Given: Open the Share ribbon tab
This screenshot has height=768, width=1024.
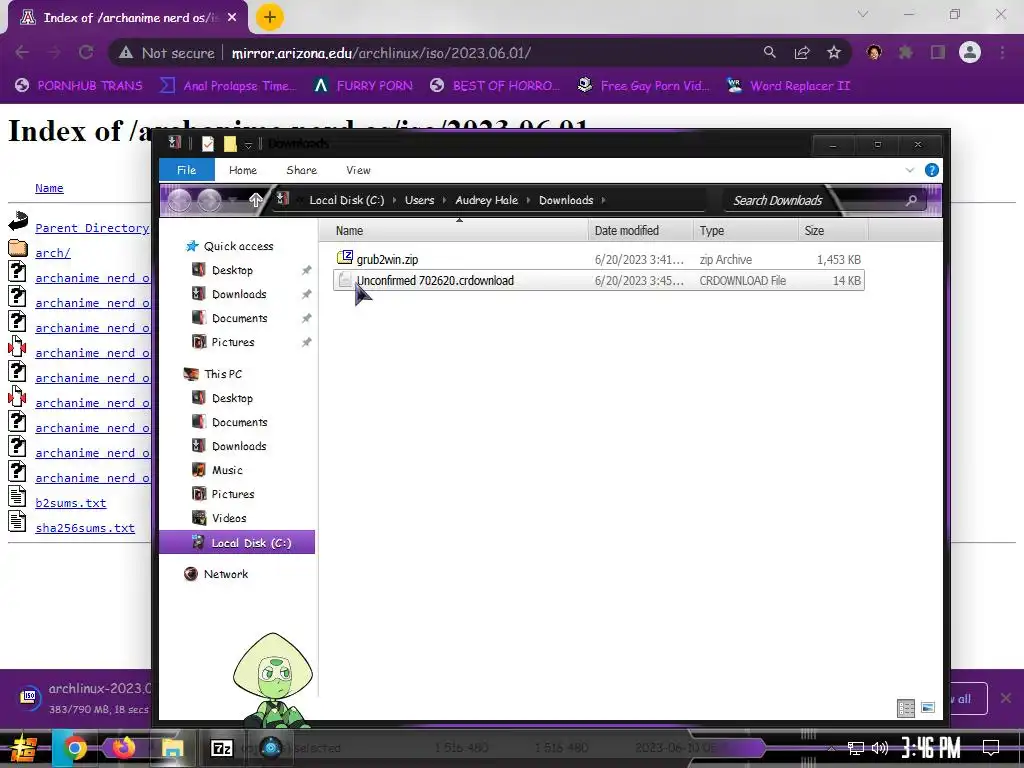Looking at the screenshot, I should pos(301,170).
